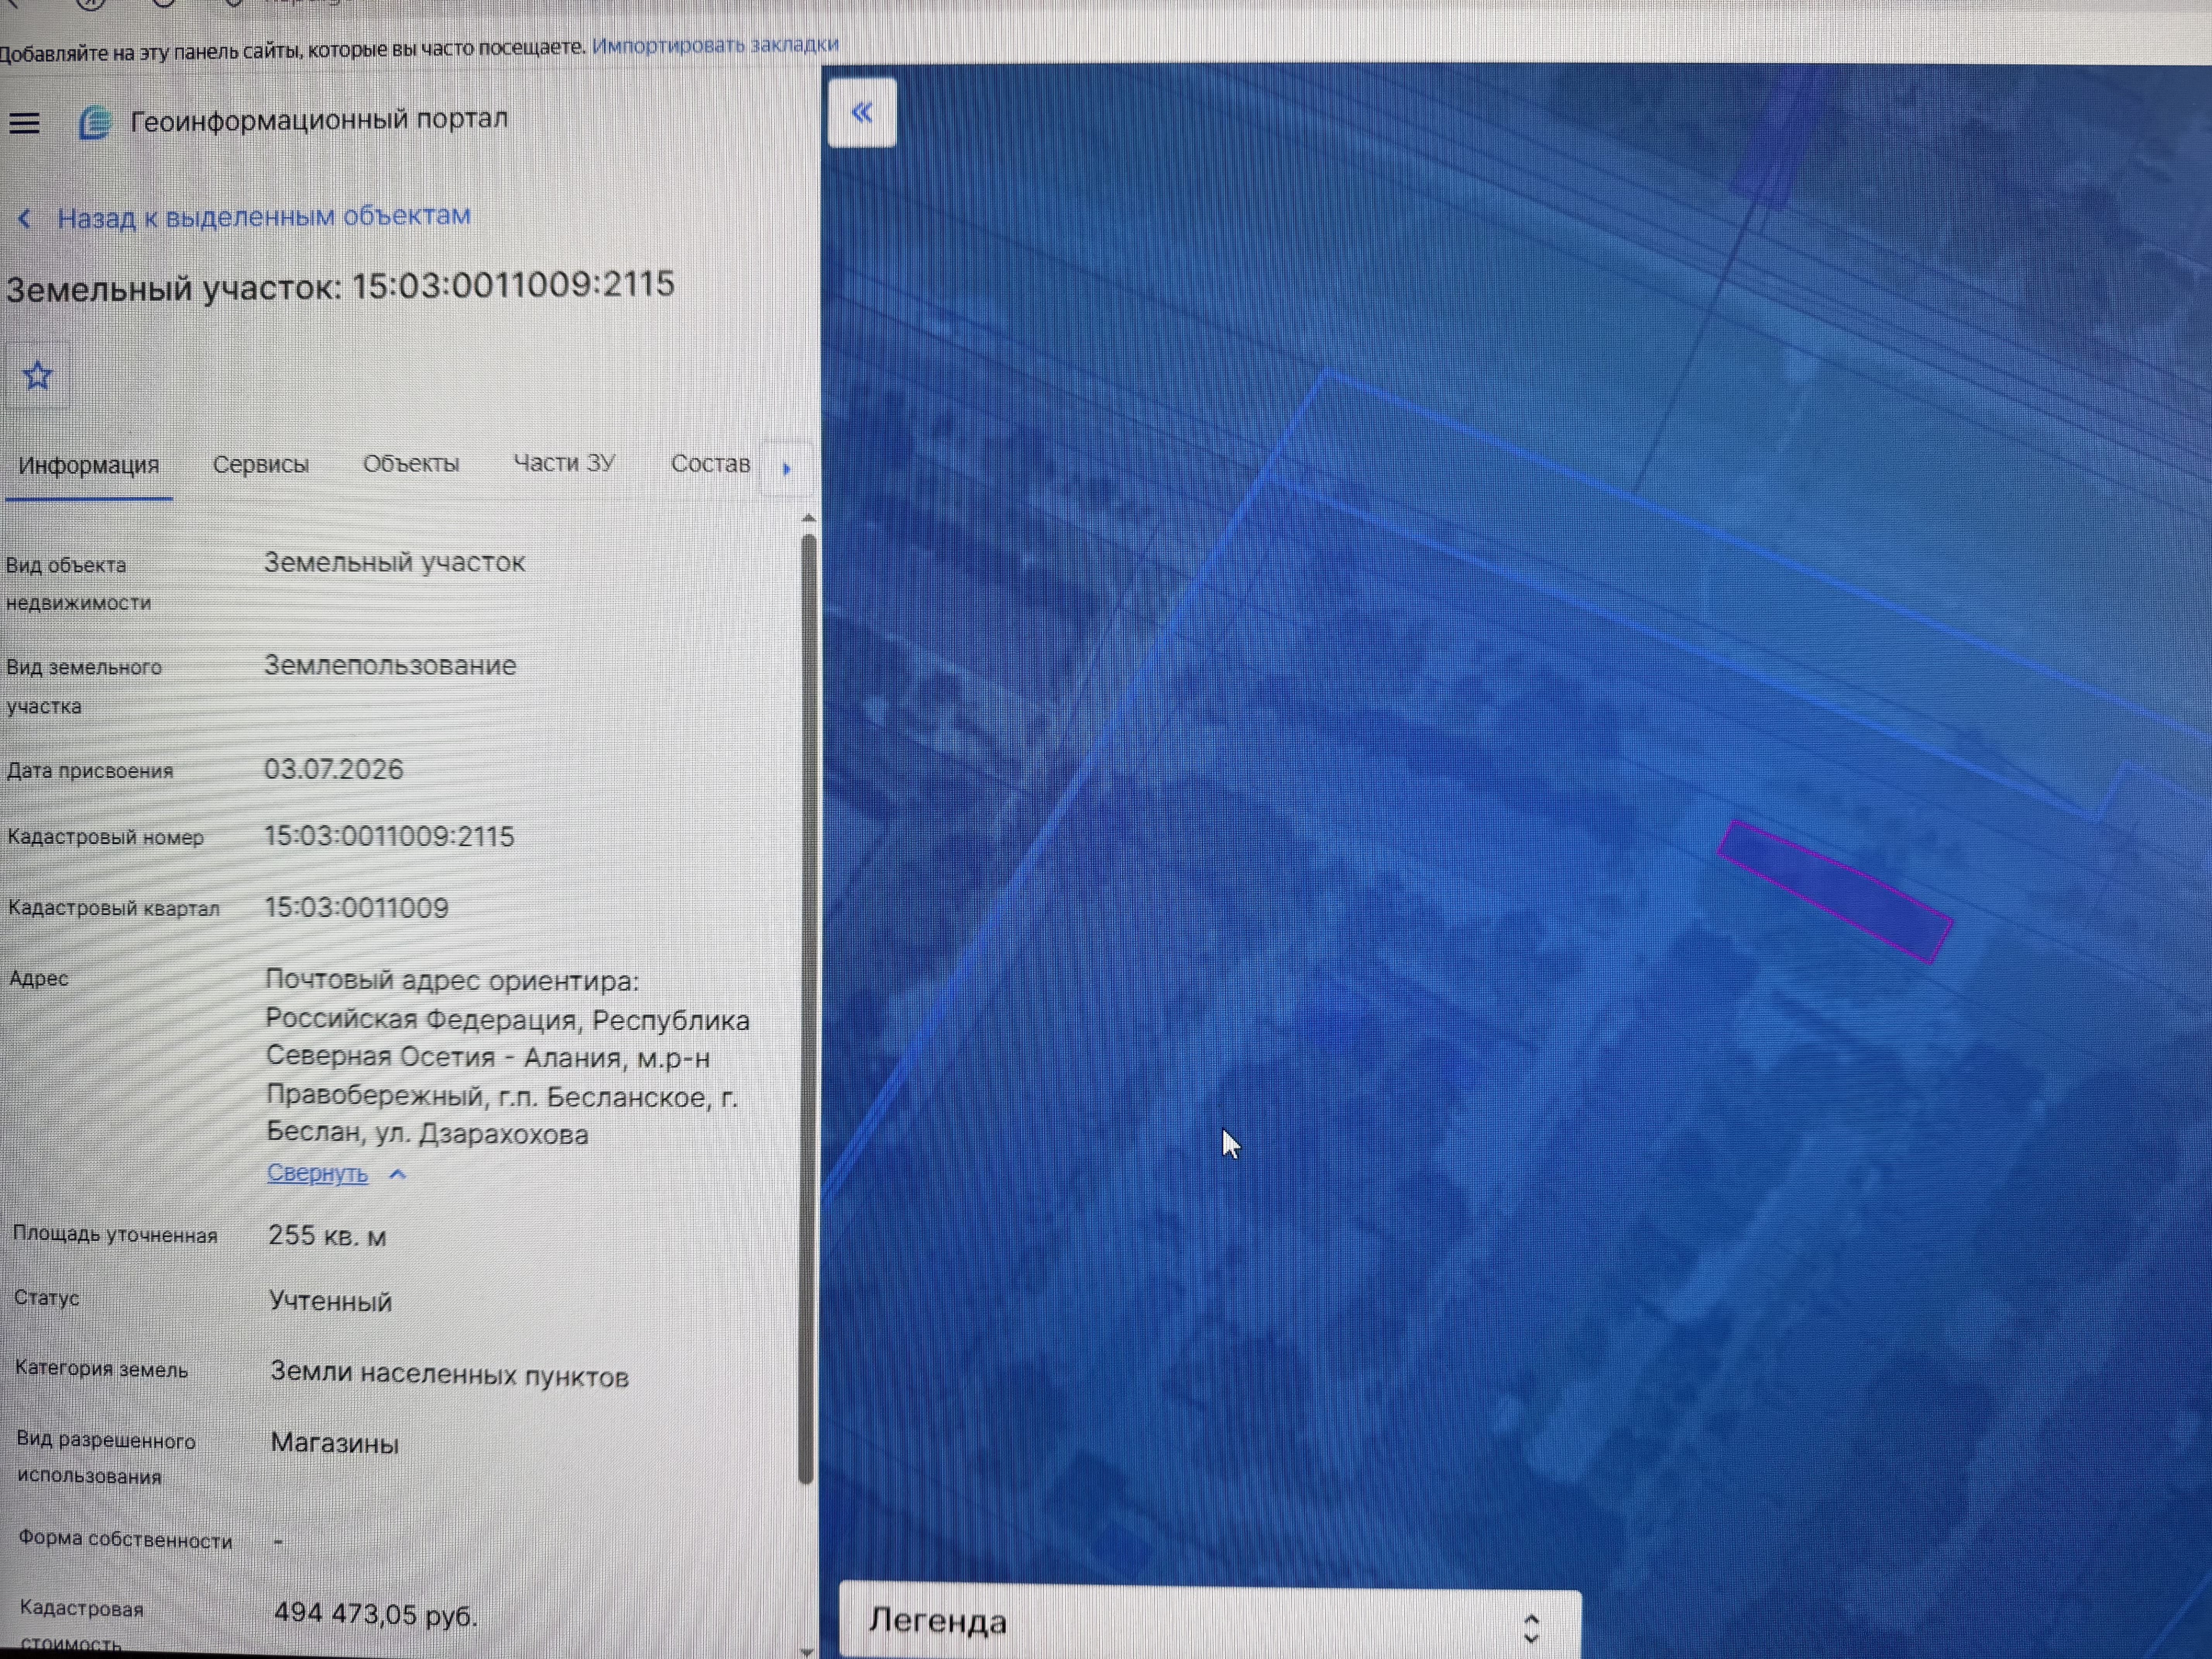
Task: Click the back arrow beside Назад
Action: (25, 218)
